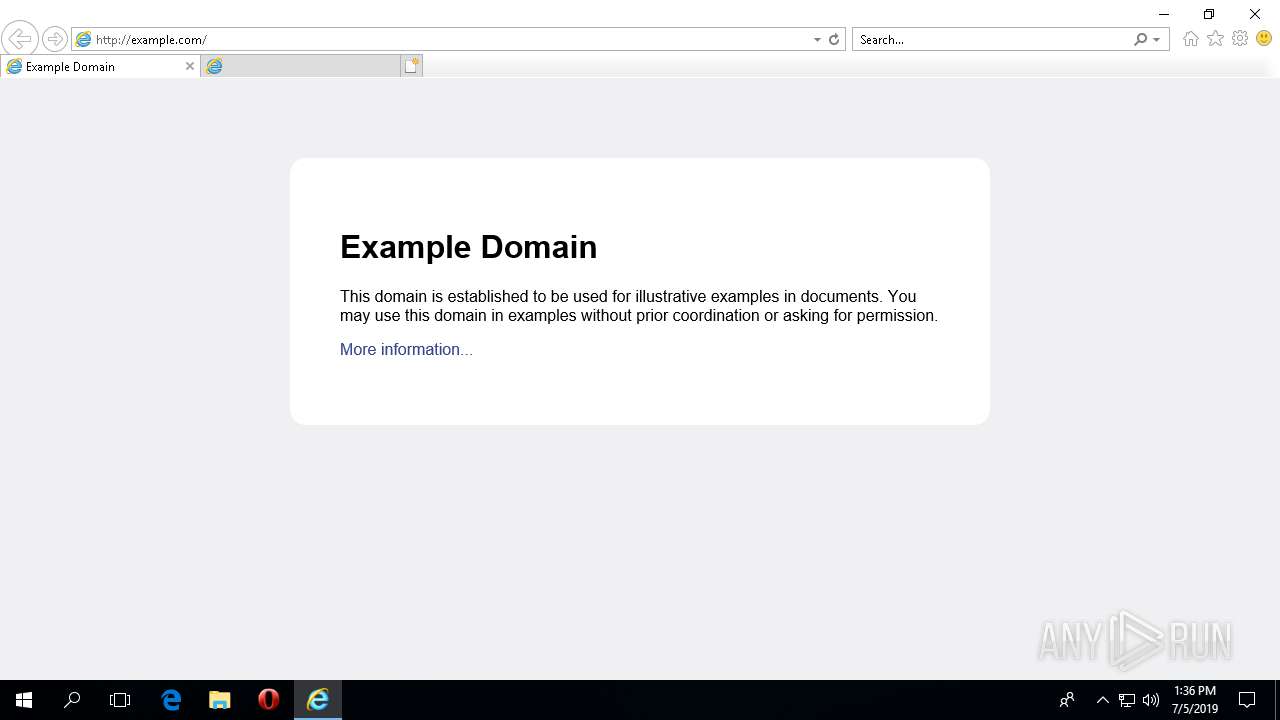Open the Tools gear menu
The width and height of the screenshot is (1280, 720).
pyautogui.click(x=1240, y=39)
